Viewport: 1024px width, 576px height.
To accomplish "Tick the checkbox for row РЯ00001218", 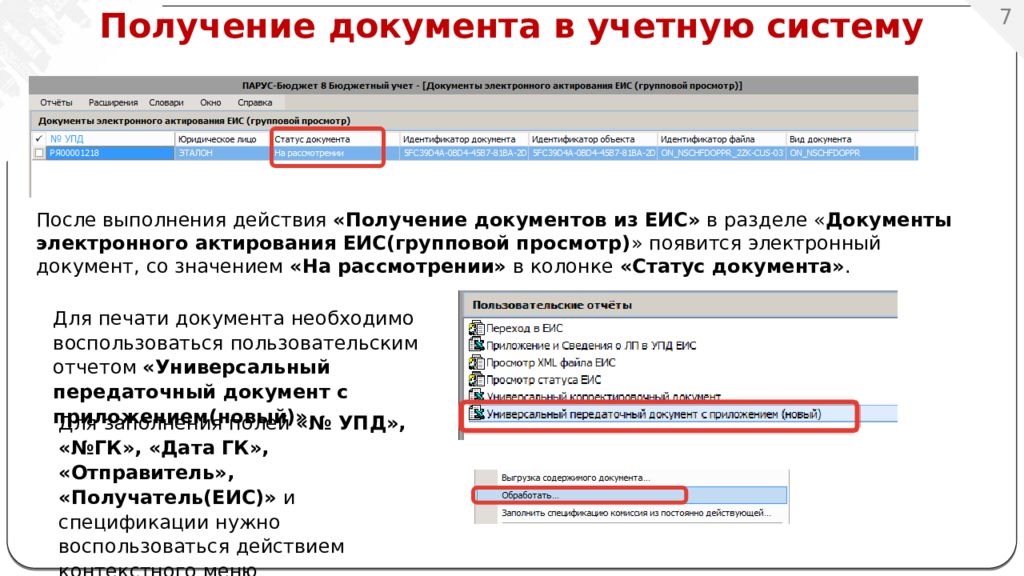I will coord(39,153).
